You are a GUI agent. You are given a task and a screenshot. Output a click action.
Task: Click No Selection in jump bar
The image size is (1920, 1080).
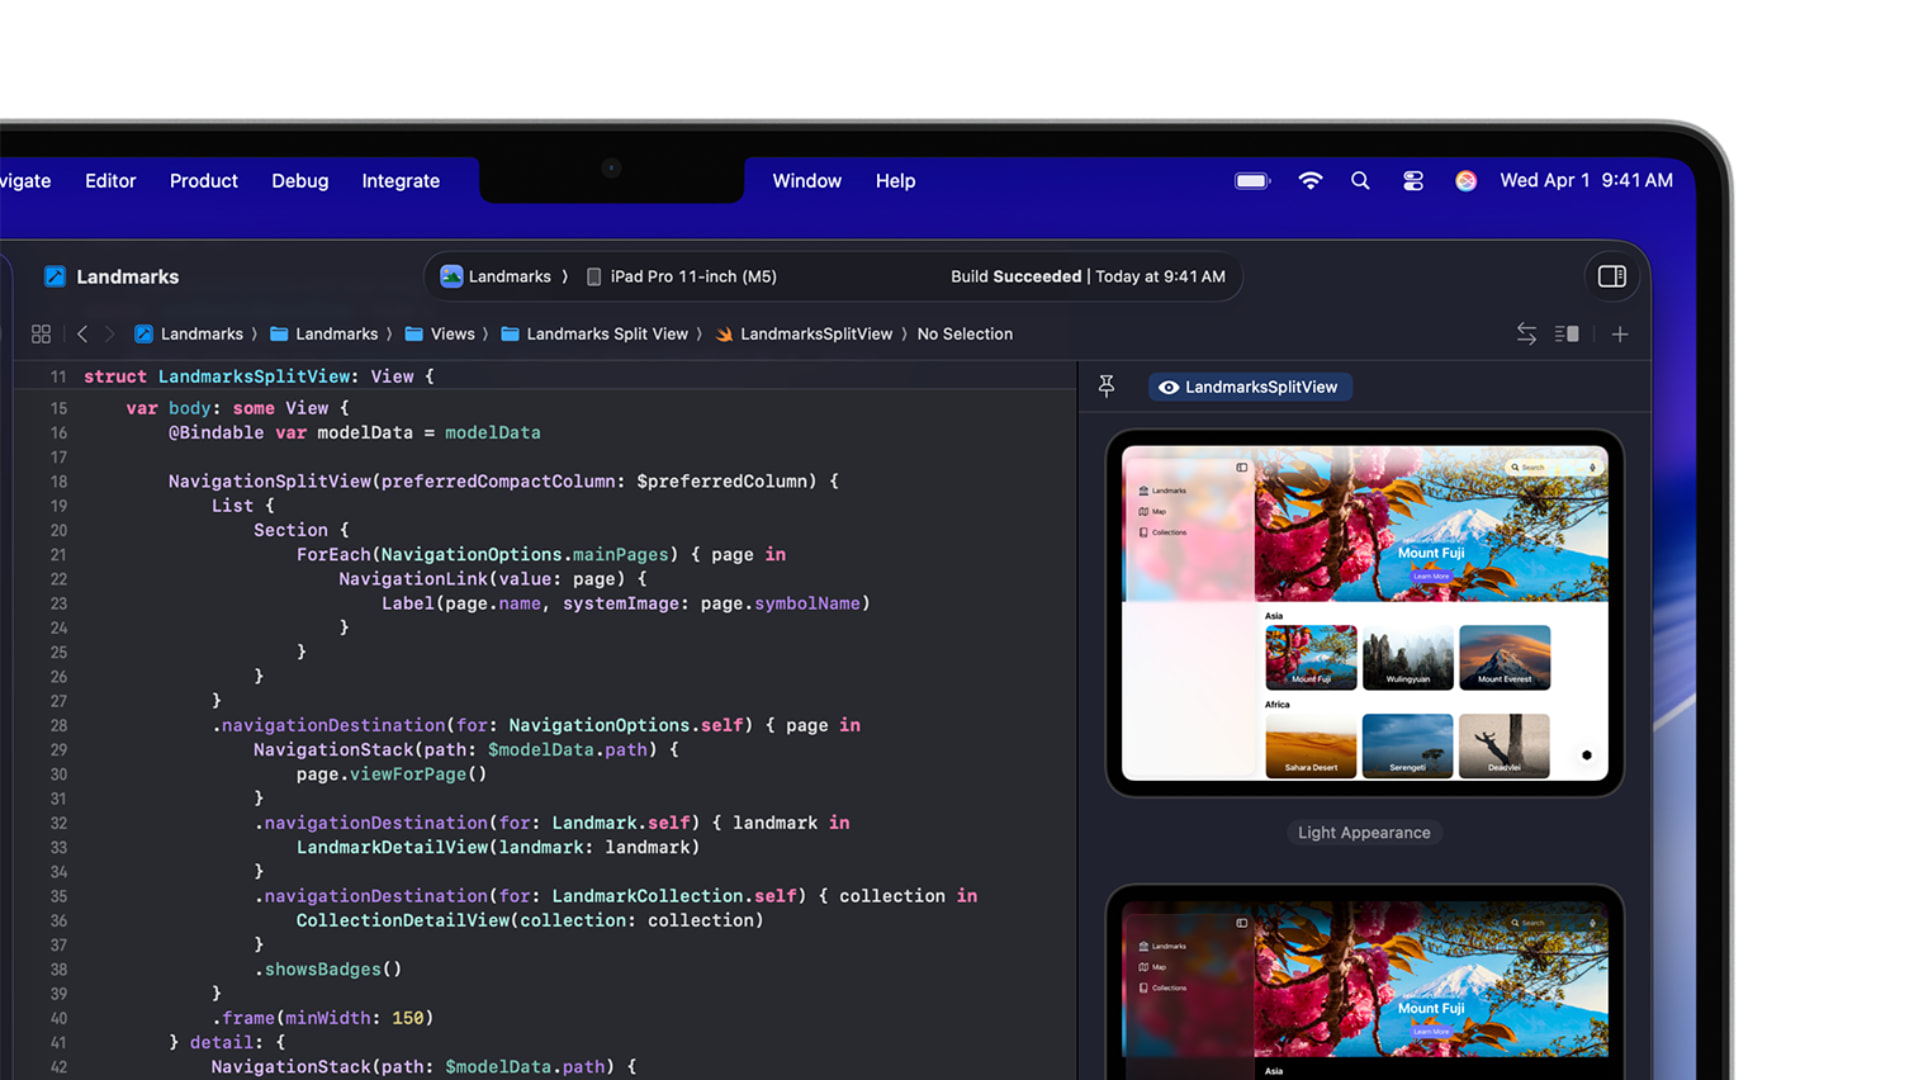[x=965, y=334]
